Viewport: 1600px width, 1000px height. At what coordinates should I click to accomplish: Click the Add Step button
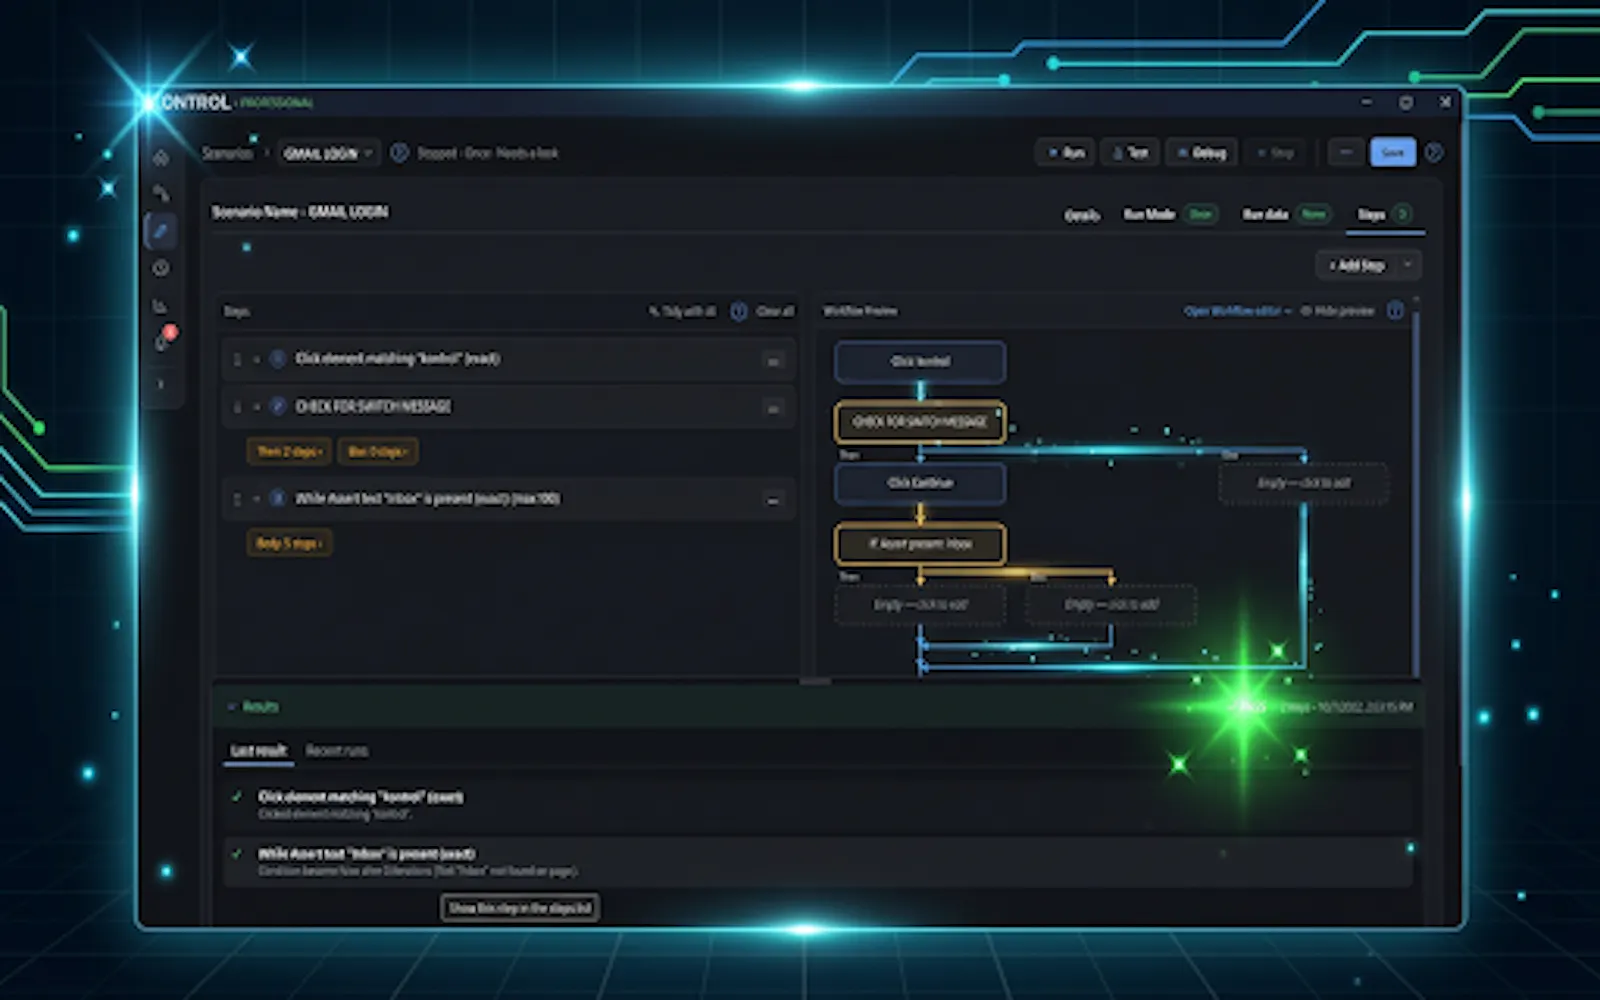(1356, 265)
